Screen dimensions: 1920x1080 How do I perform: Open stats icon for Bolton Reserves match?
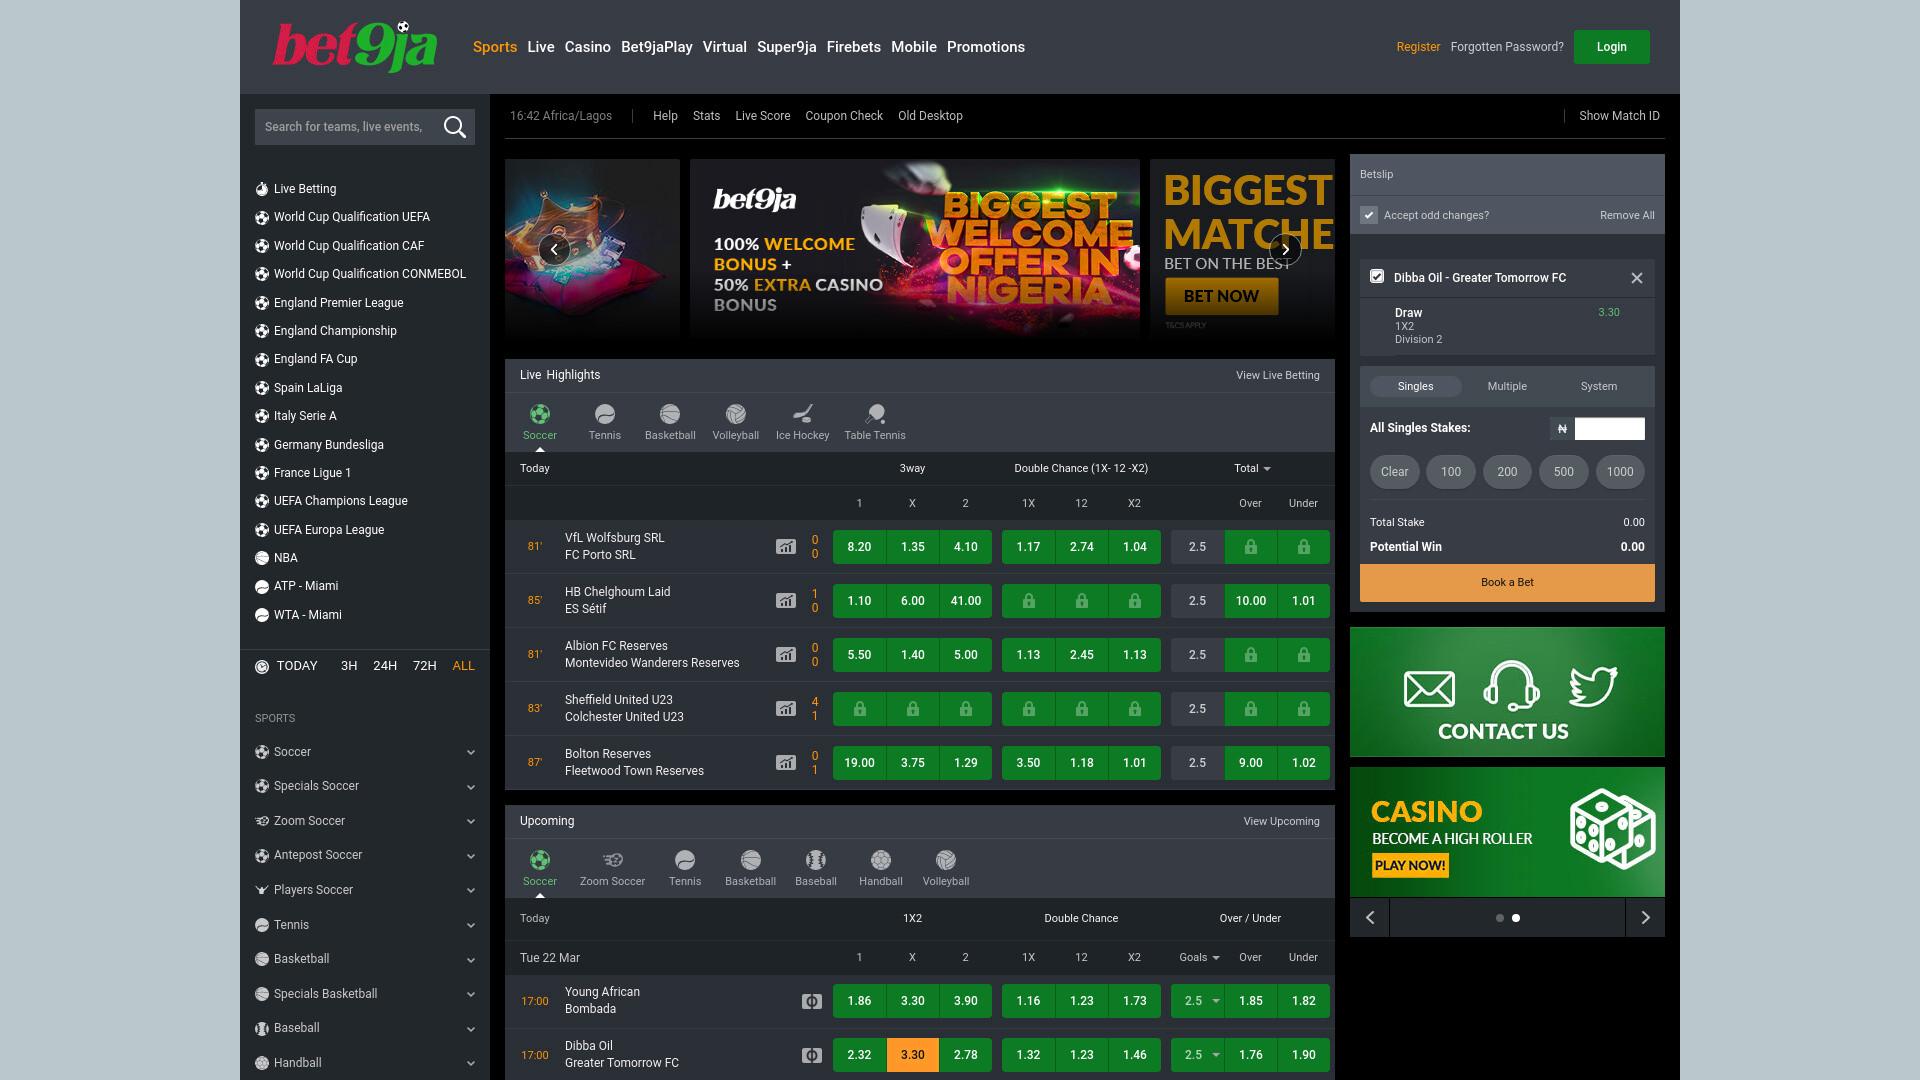tap(786, 763)
